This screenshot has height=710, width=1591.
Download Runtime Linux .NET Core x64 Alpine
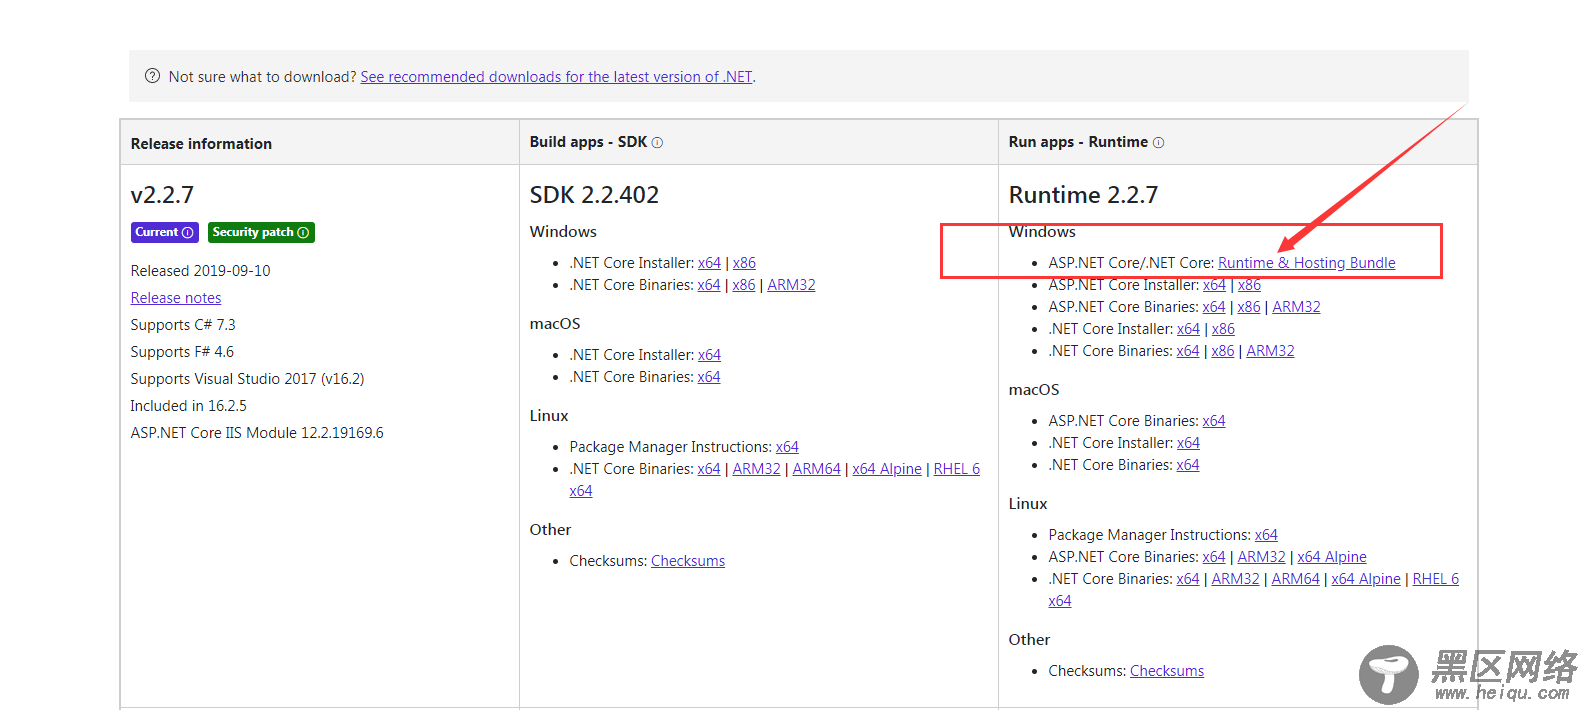click(x=1366, y=579)
